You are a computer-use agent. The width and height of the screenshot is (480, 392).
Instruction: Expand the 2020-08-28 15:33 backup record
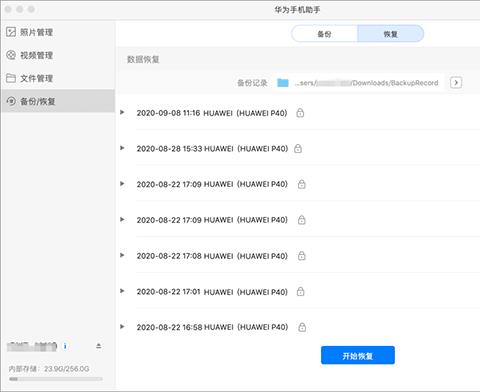click(122, 148)
